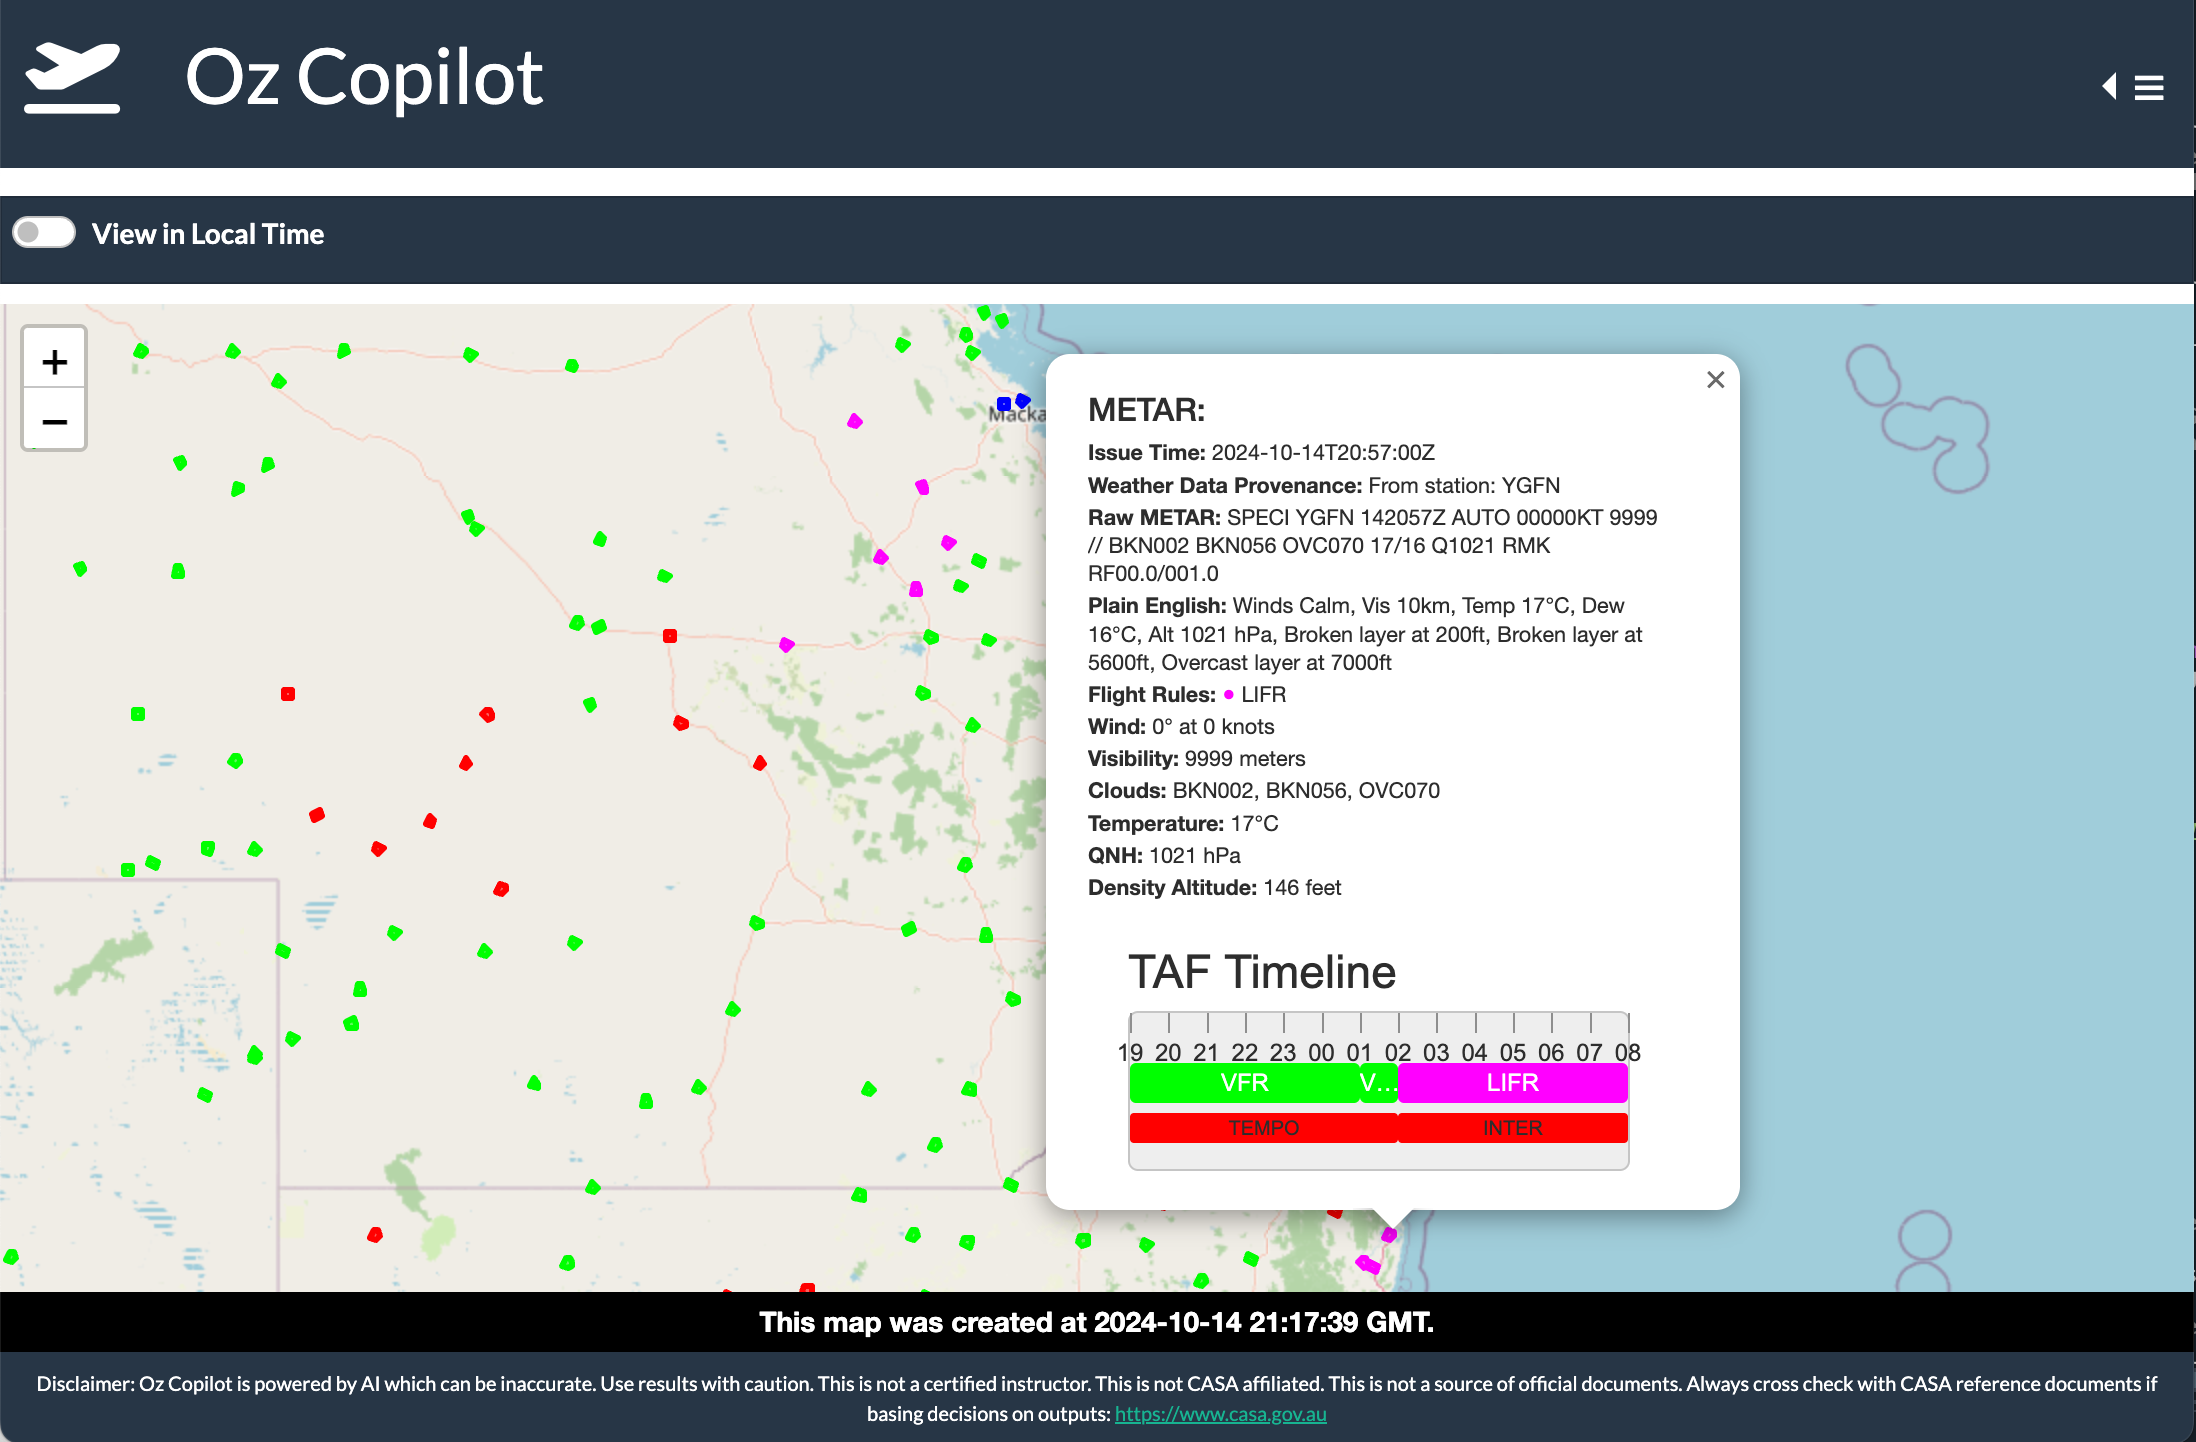Click the Weather Data Provenance YGFN line
Image resolution: width=2196 pixels, height=1442 pixels.
point(1324,485)
